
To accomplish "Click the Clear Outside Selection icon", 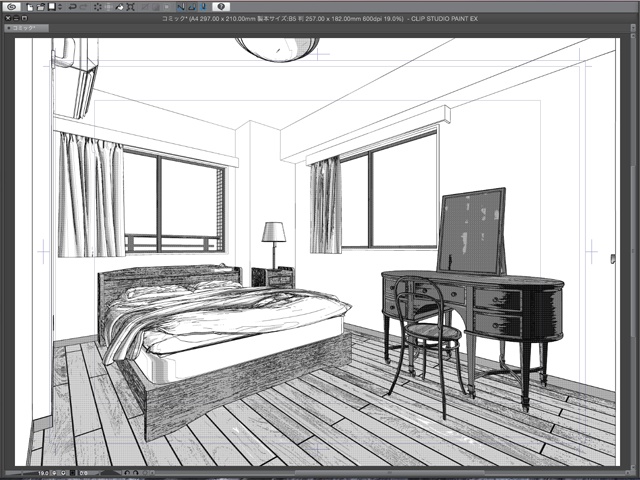I will (109, 7).
